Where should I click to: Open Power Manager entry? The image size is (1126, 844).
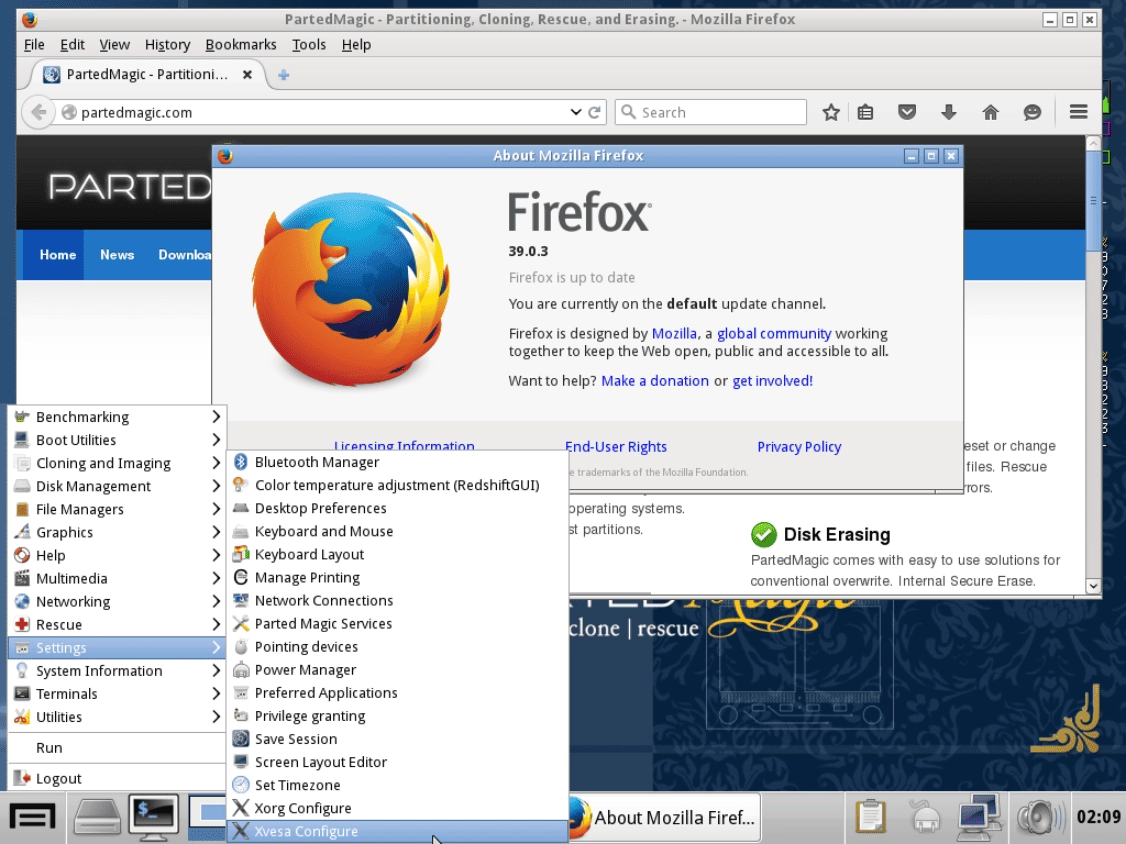coord(398,669)
